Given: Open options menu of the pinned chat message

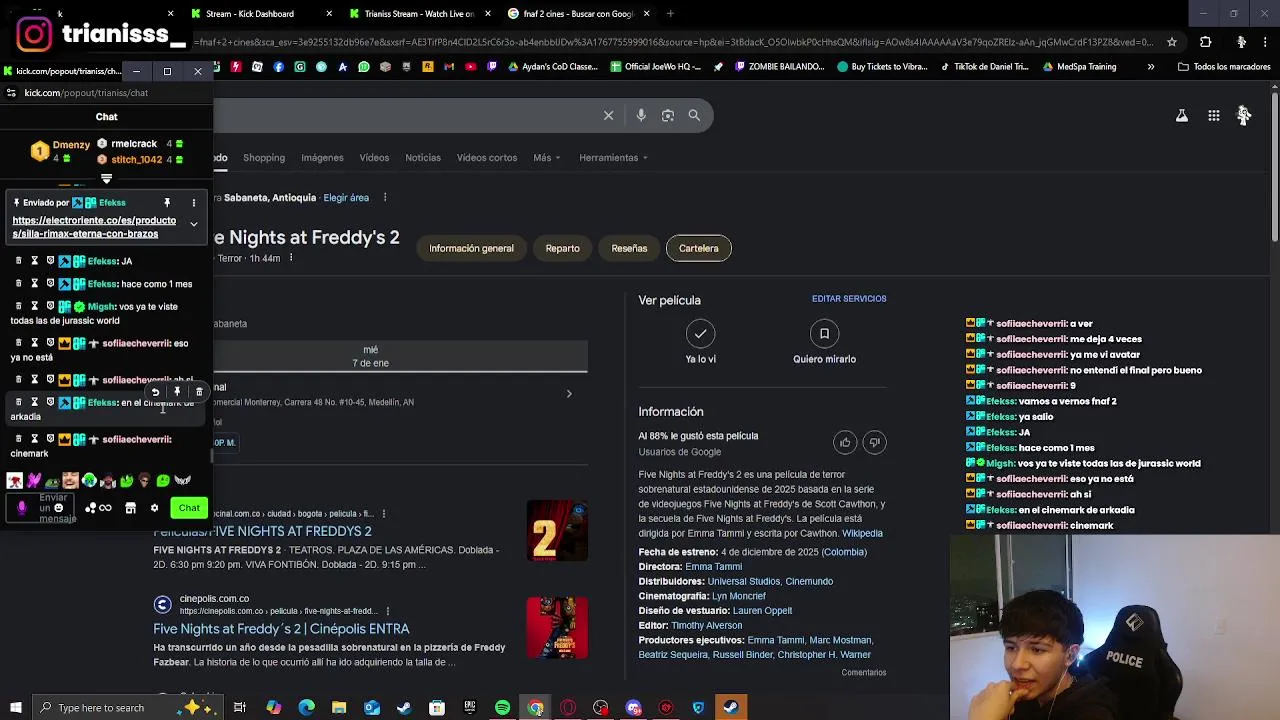Looking at the screenshot, I should click(x=194, y=203).
